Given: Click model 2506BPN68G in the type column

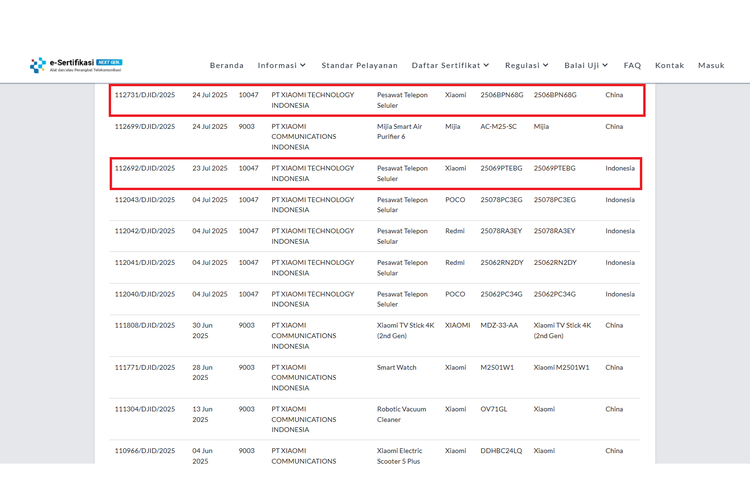Looking at the screenshot, I should (502, 95).
